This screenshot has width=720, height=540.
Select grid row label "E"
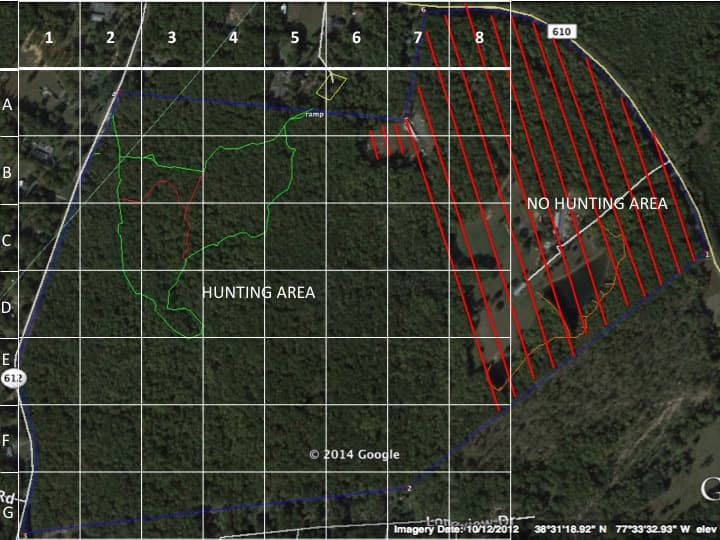(6, 360)
